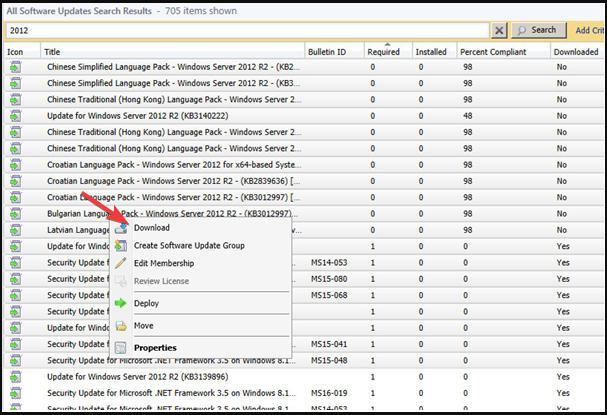Clear the search box with the X button
Image resolution: width=607 pixels, height=415 pixels.
pos(499,30)
